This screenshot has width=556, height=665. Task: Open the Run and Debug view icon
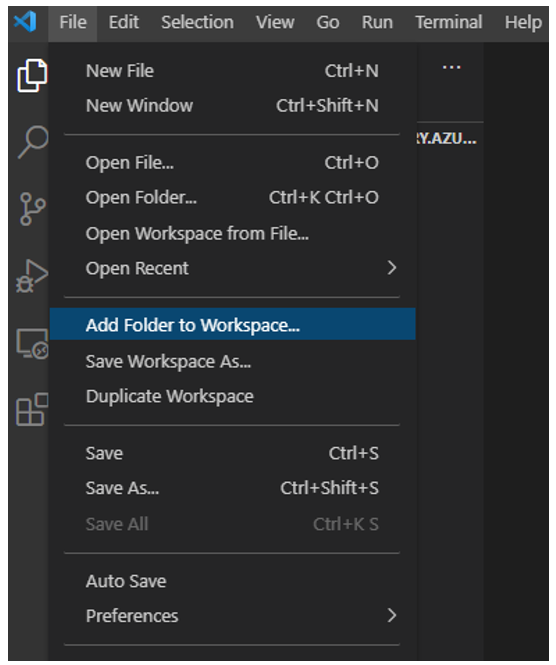tap(32, 276)
